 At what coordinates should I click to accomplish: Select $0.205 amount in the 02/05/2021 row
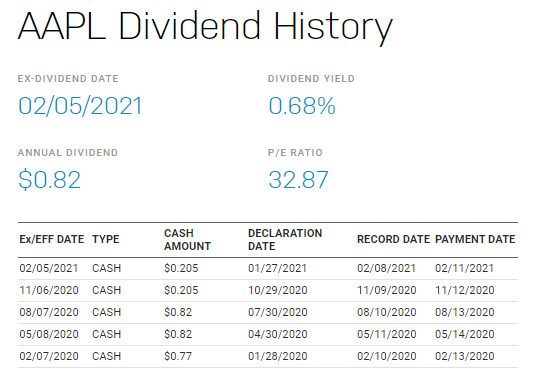181,268
